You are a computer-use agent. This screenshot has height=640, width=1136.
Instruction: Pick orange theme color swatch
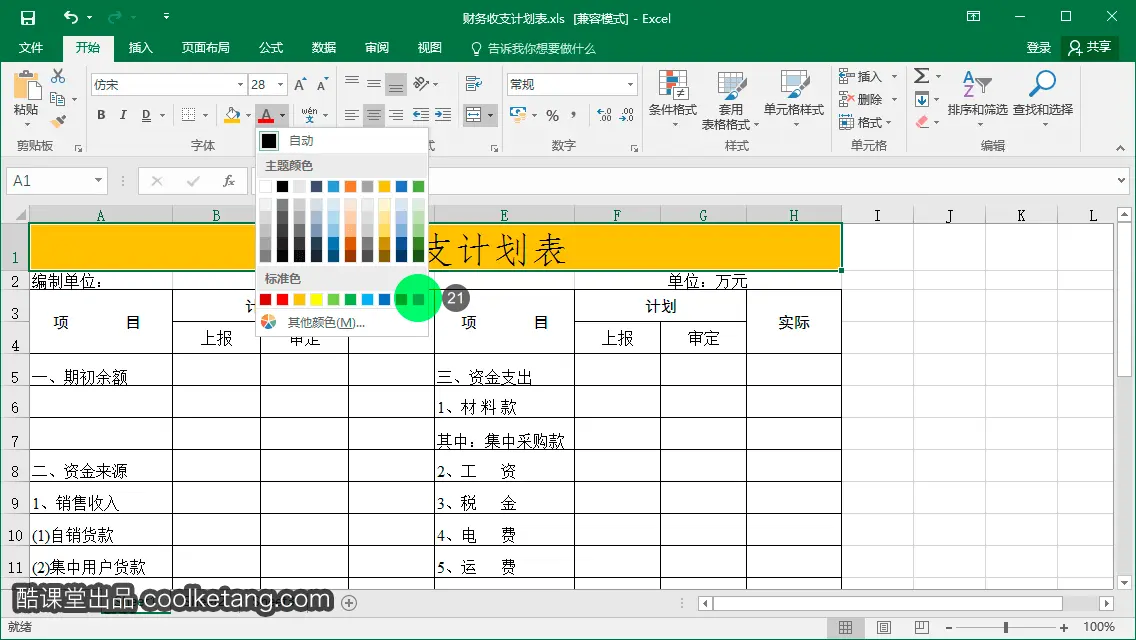click(x=351, y=186)
